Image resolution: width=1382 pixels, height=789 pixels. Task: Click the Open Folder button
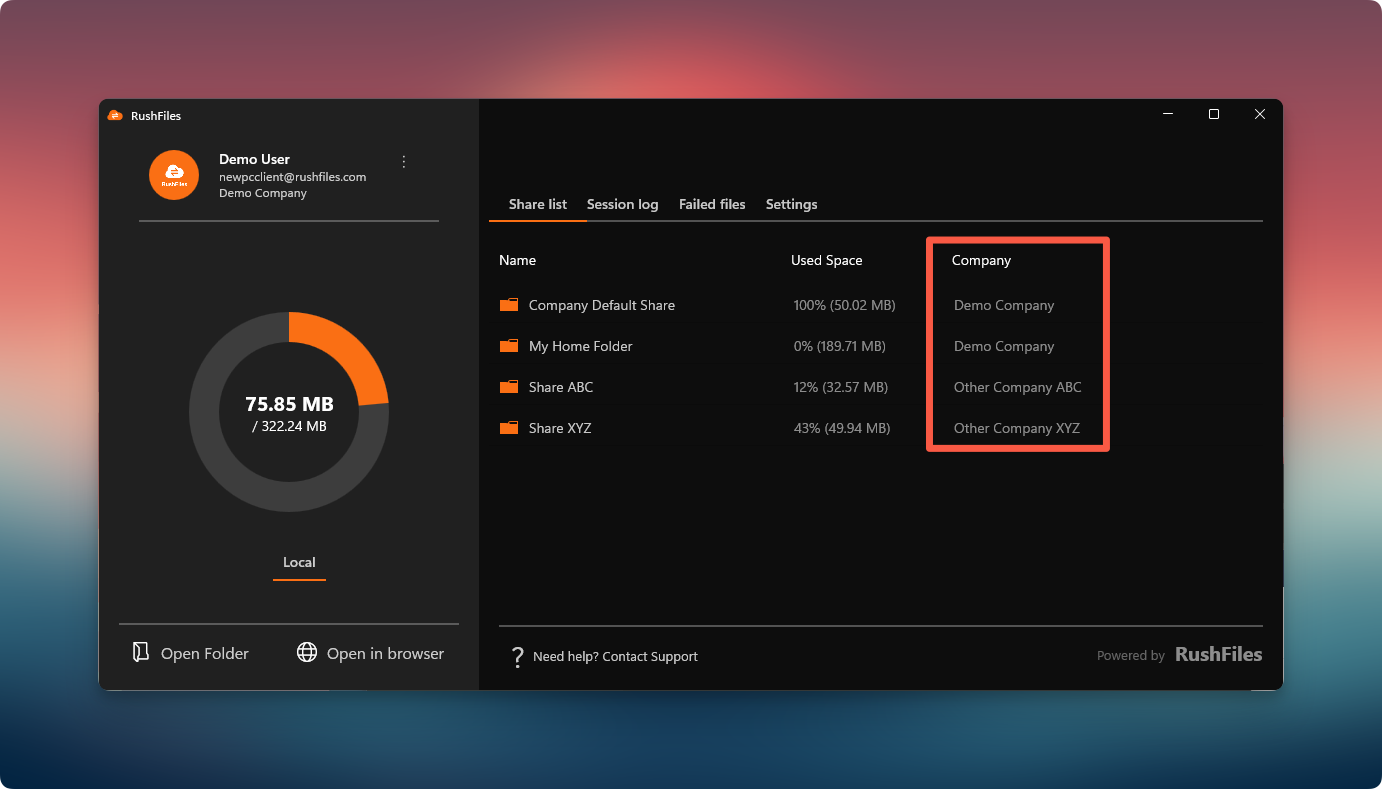coord(191,653)
